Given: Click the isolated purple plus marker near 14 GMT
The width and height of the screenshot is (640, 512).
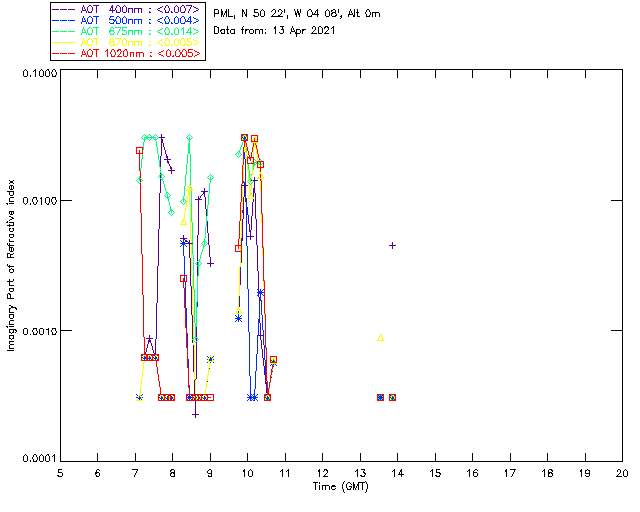Looking at the screenshot, I should (393, 245).
